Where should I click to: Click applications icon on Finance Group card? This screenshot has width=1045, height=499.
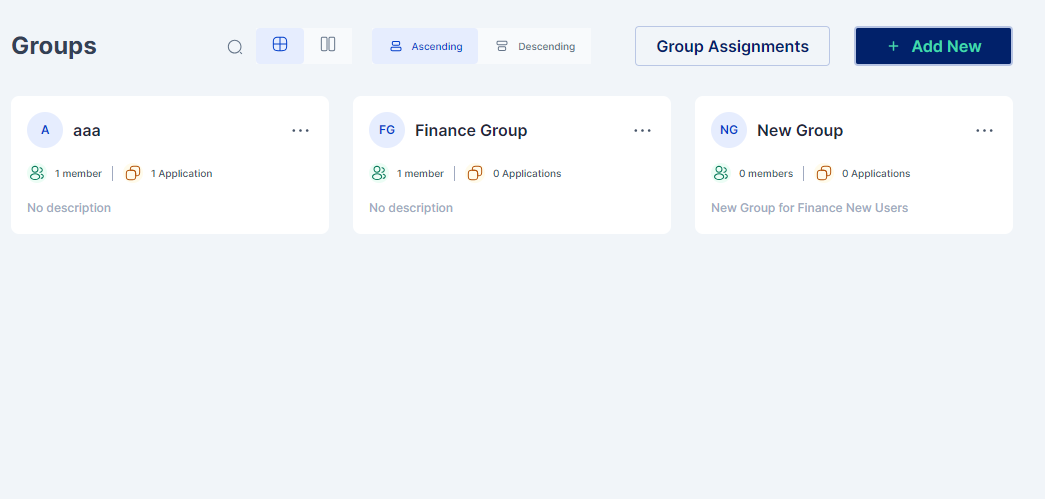[475, 173]
